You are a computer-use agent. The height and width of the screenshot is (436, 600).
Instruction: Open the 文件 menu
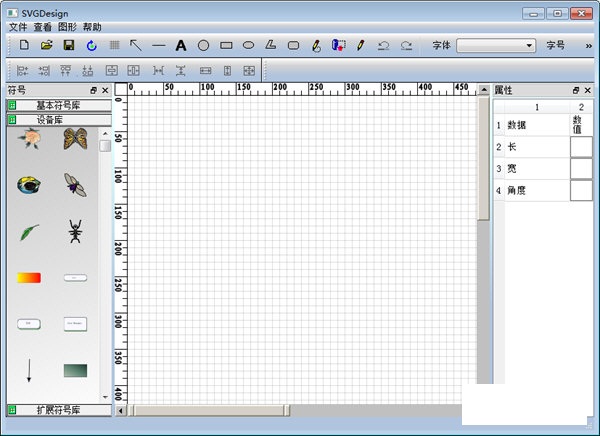(x=18, y=27)
